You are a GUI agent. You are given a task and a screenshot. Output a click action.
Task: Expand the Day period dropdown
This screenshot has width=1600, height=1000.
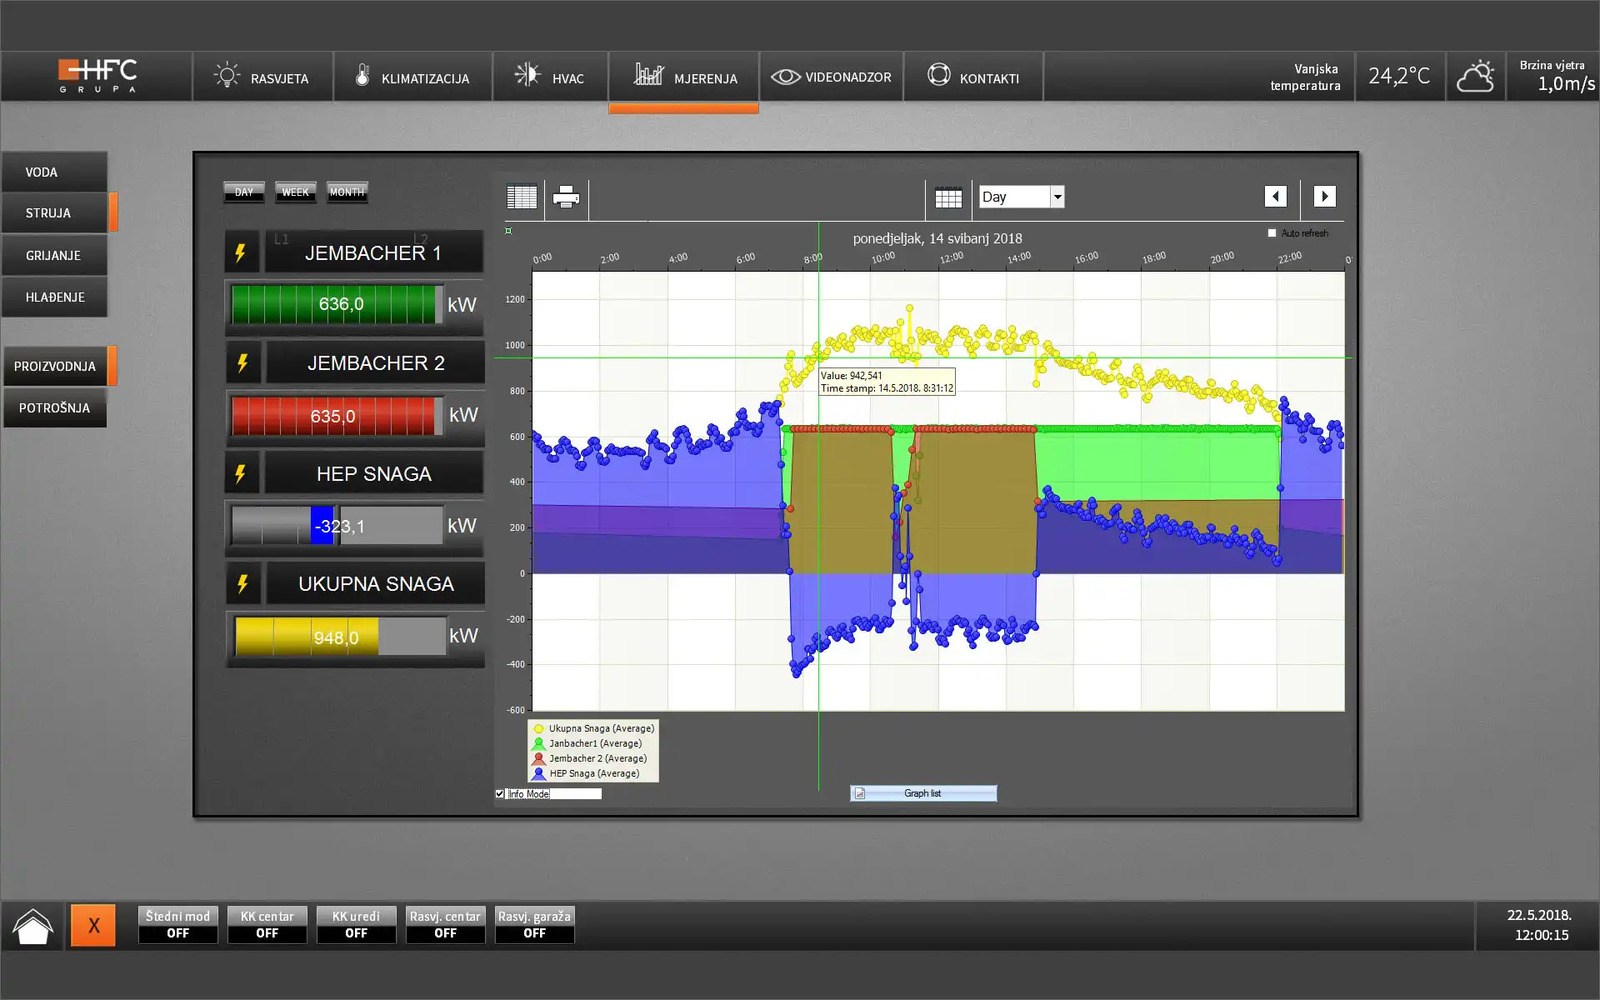[1057, 197]
